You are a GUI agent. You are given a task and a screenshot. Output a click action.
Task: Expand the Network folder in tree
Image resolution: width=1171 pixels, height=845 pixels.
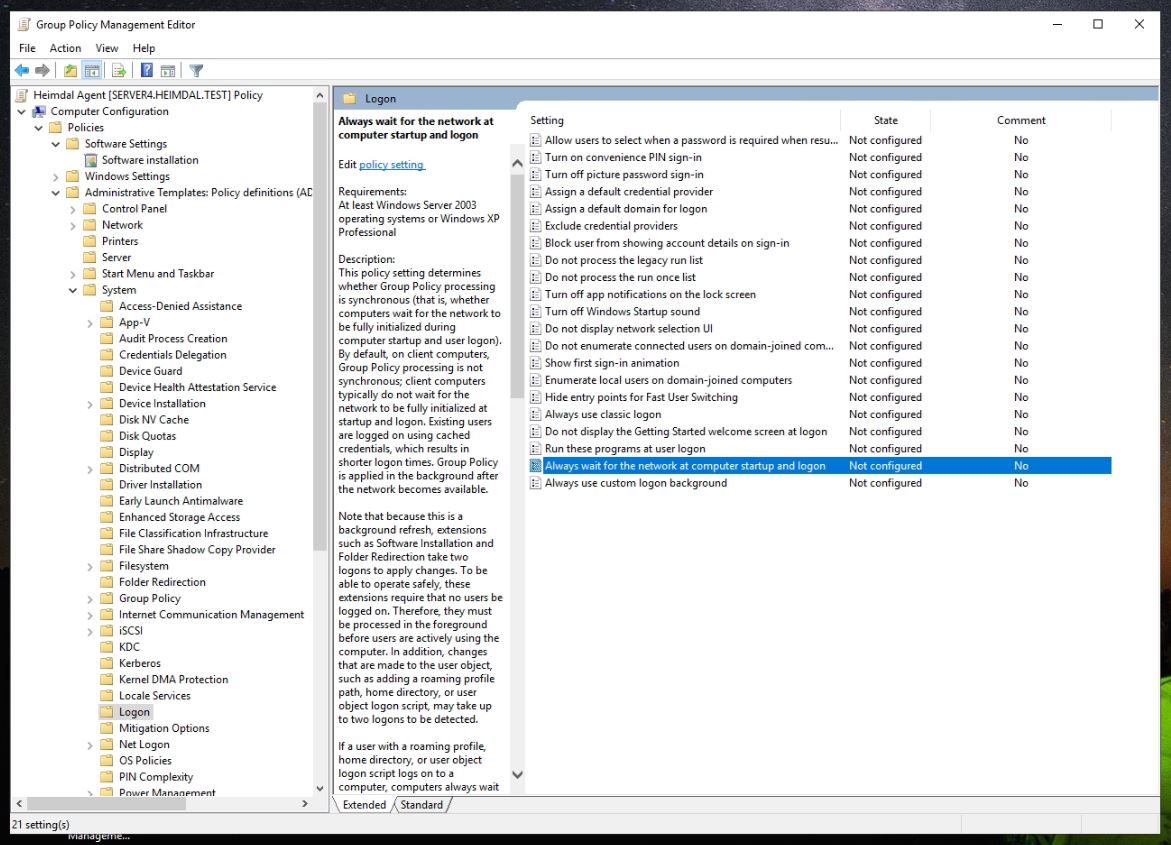click(x=73, y=225)
